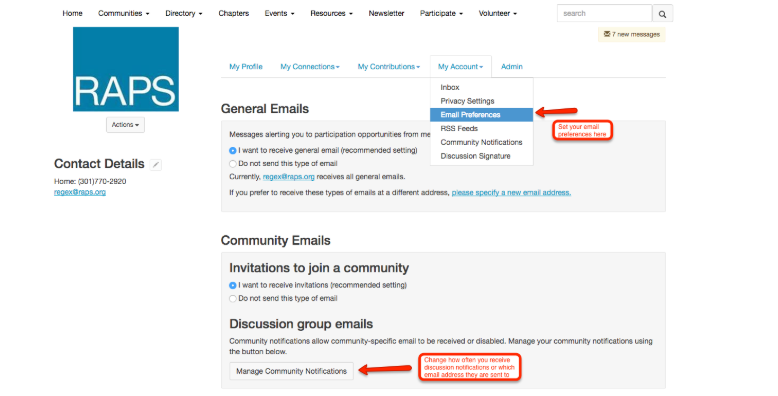Follow 'please specify a new email address' link

pos(511,193)
